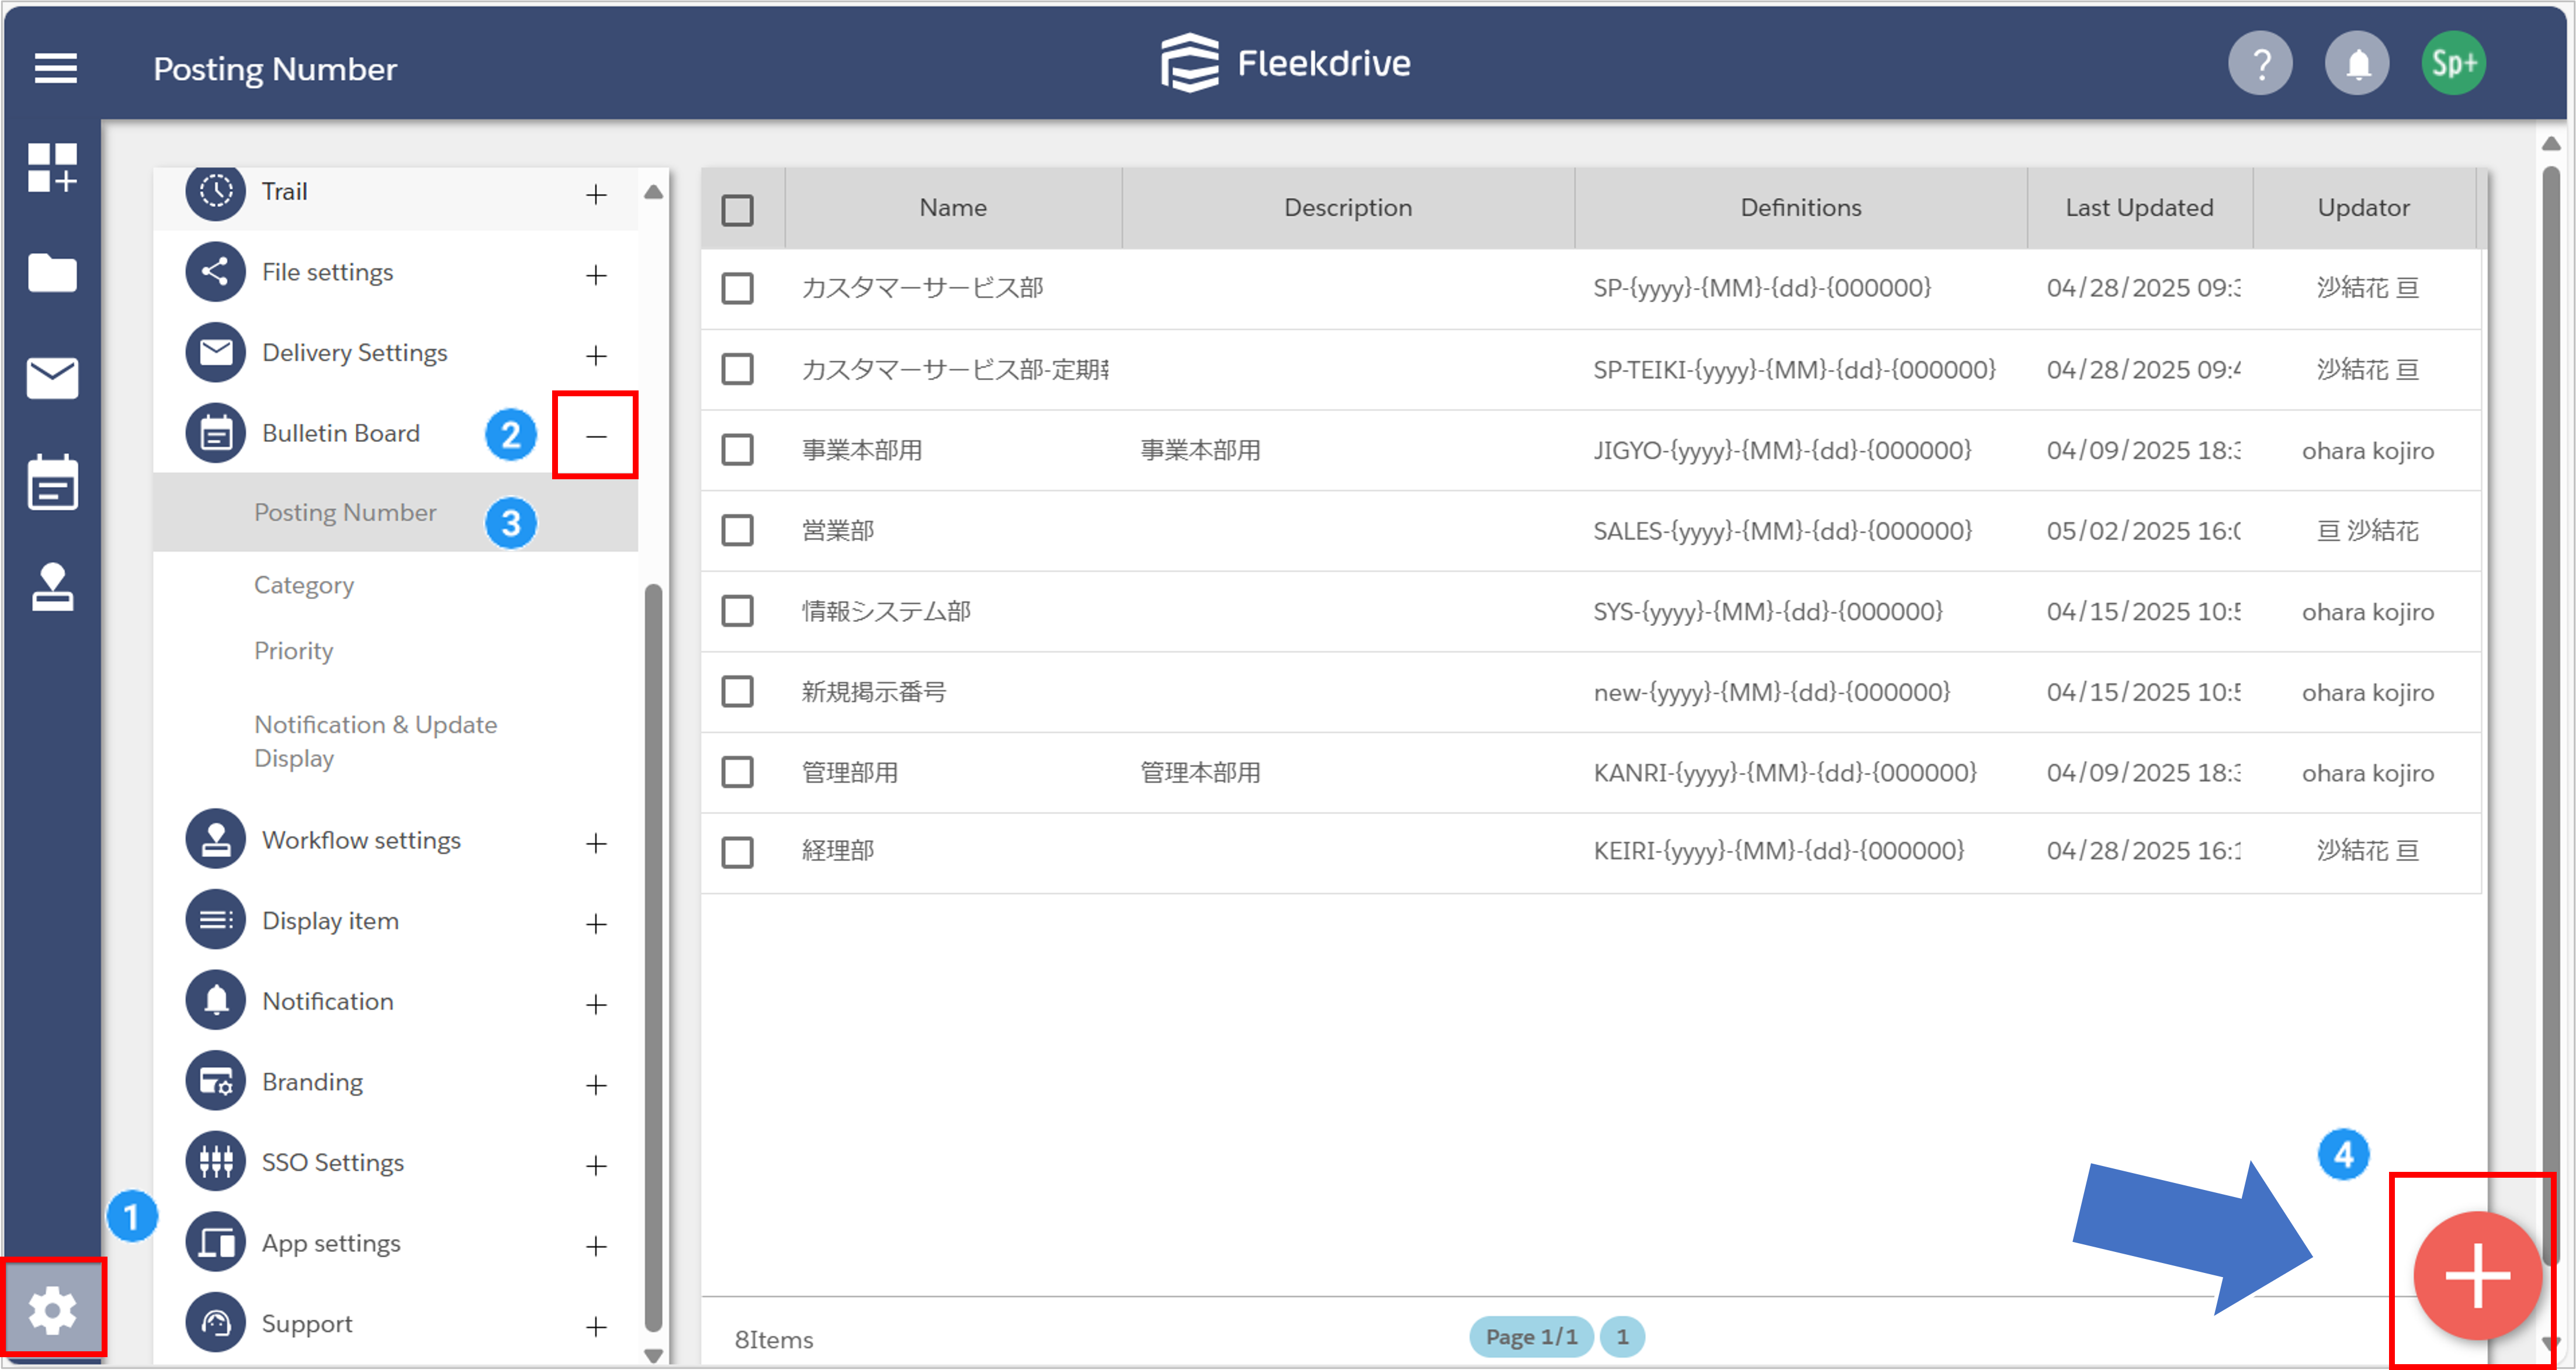The width and height of the screenshot is (2576, 1370).
Task: Expand the Workflow settings section
Action: tap(596, 843)
